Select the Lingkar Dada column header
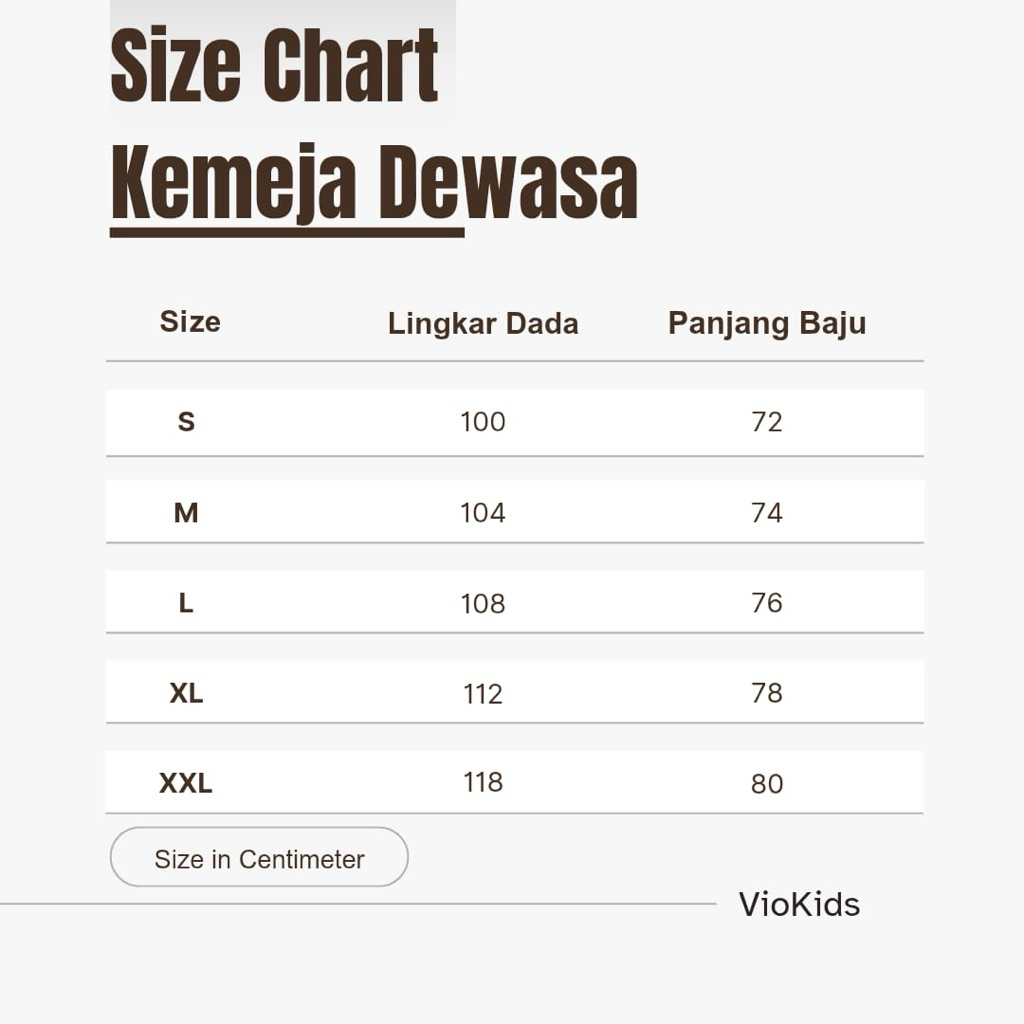The width and height of the screenshot is (1024, 1024). tap(483, 324)
